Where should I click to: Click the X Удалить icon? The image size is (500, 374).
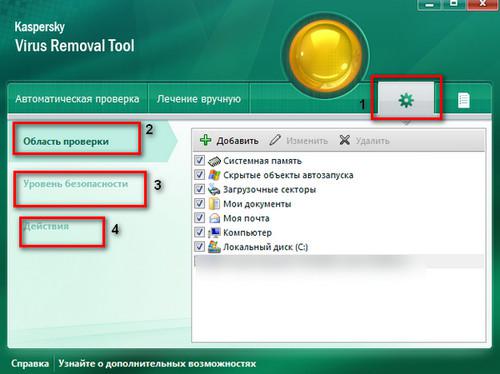pos(345,140)
